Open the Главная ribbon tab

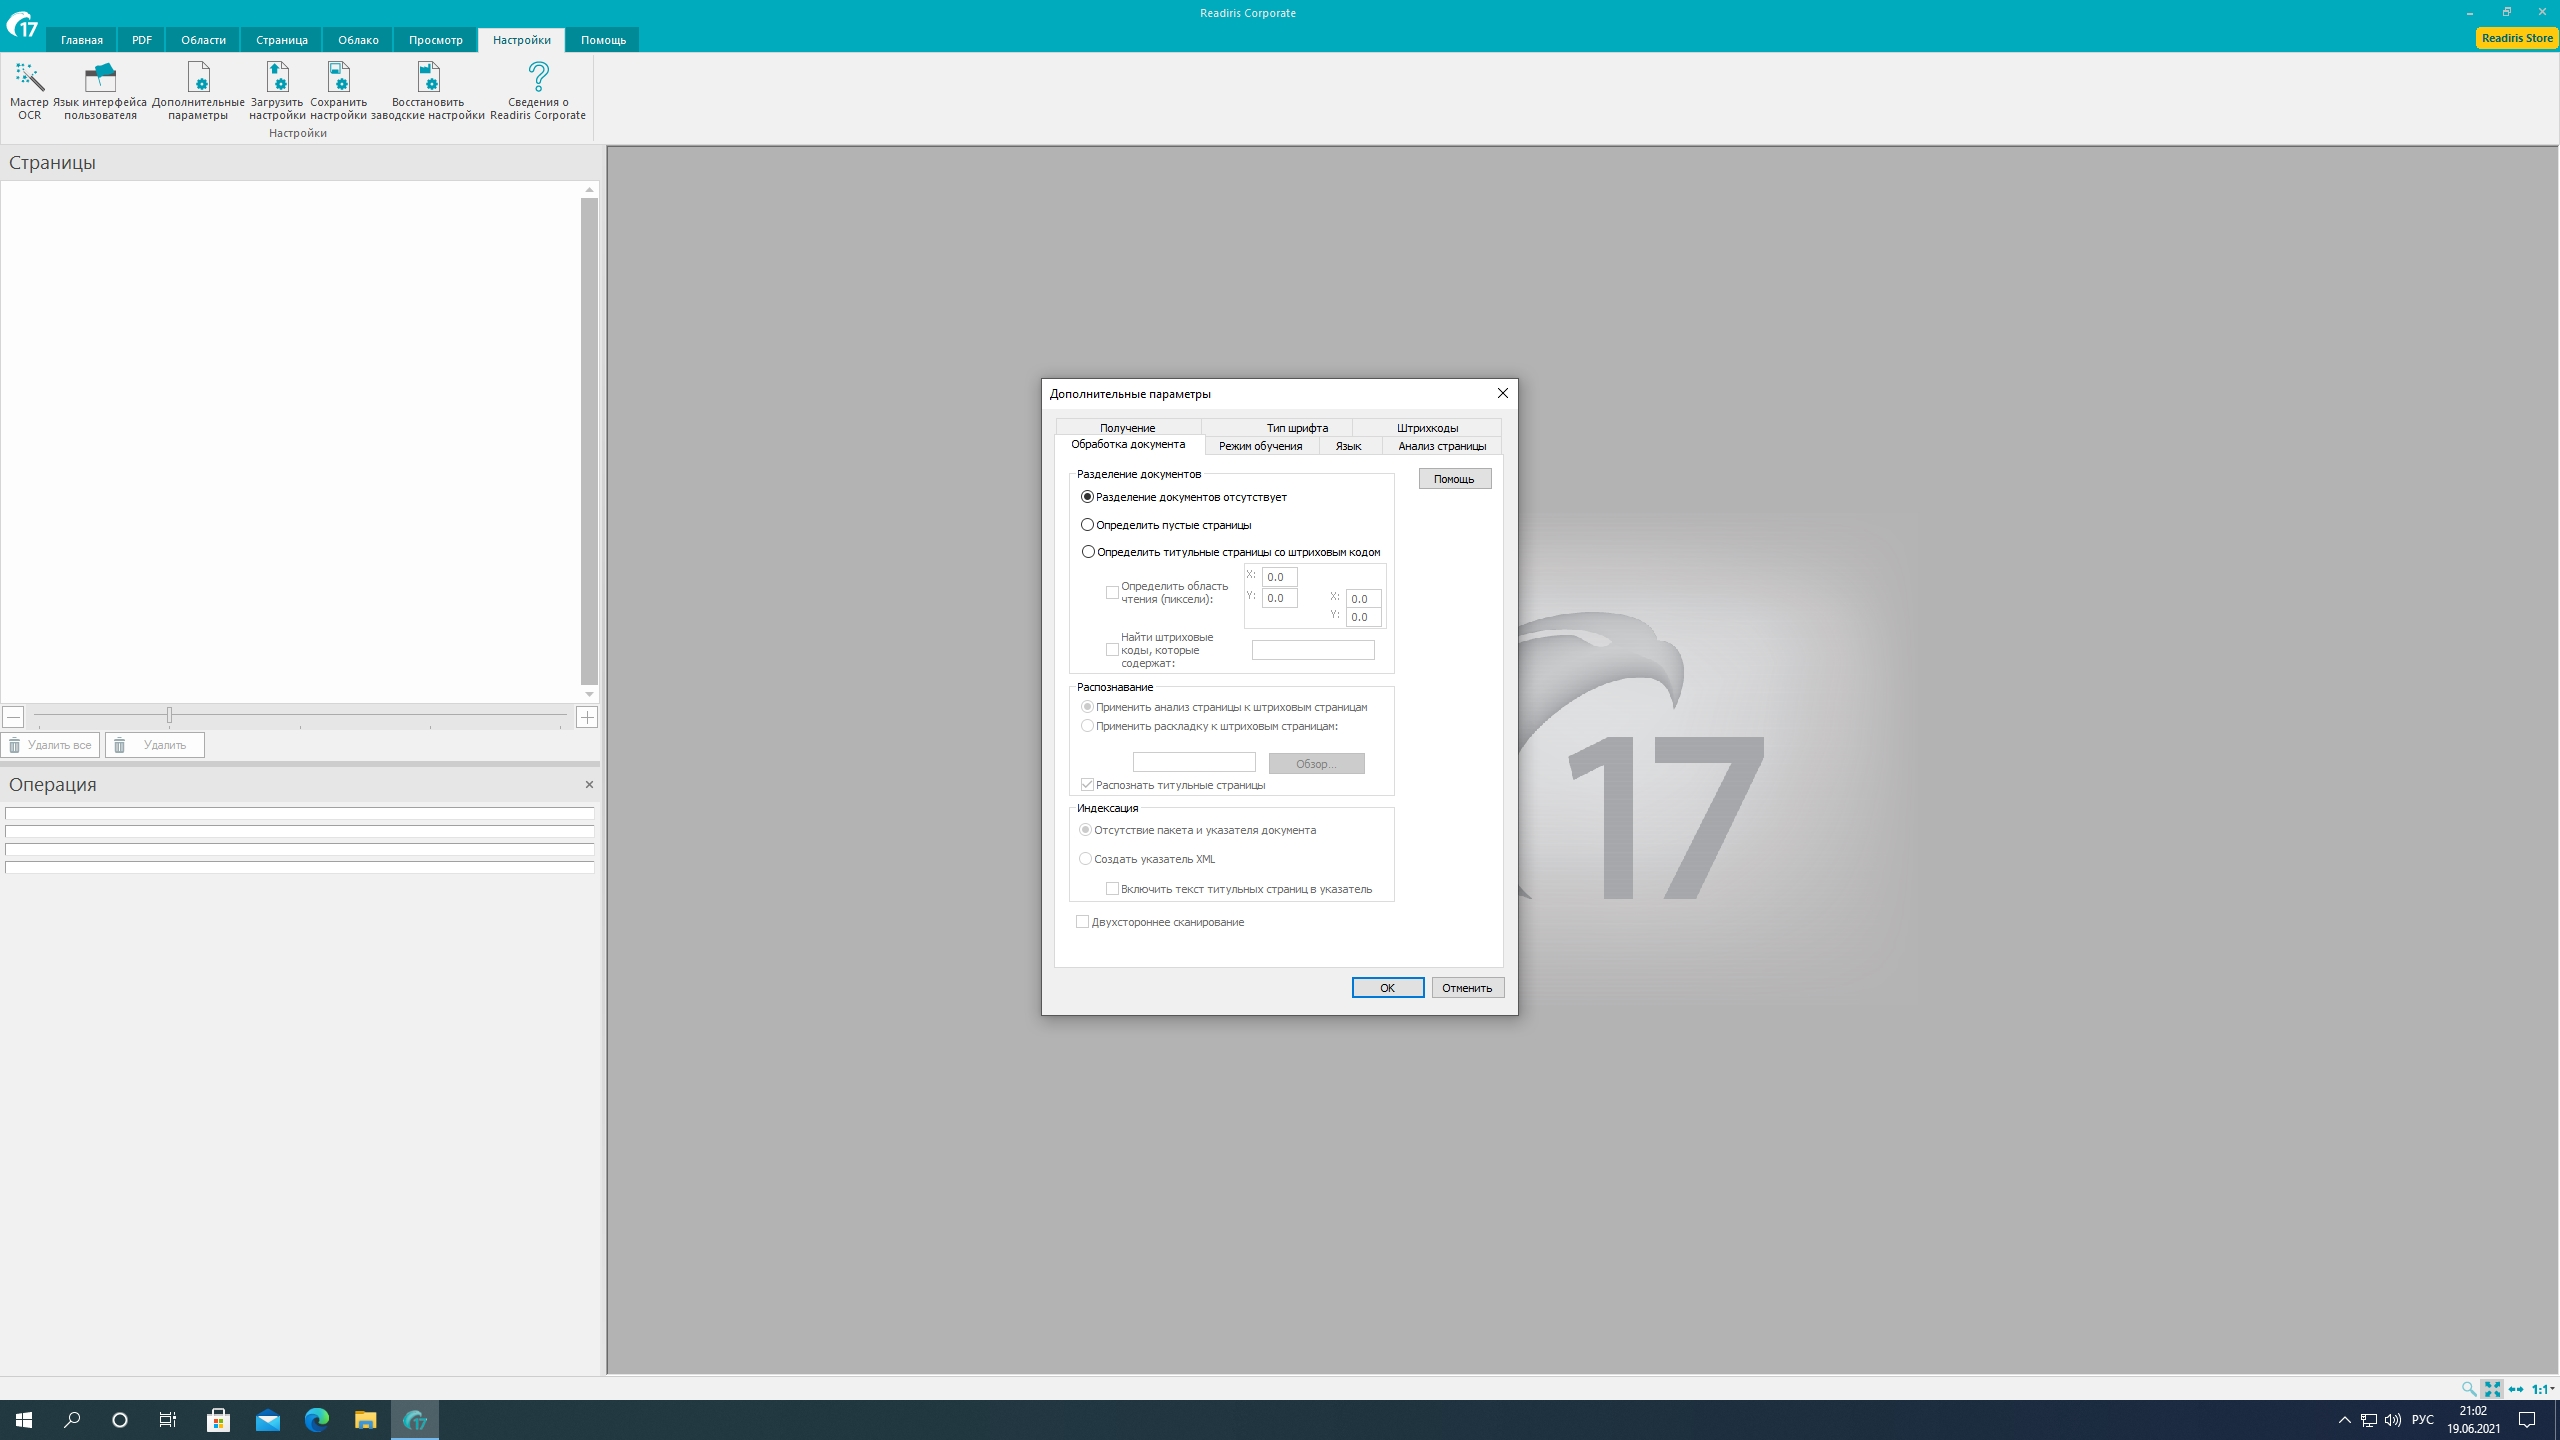[81, 40]
